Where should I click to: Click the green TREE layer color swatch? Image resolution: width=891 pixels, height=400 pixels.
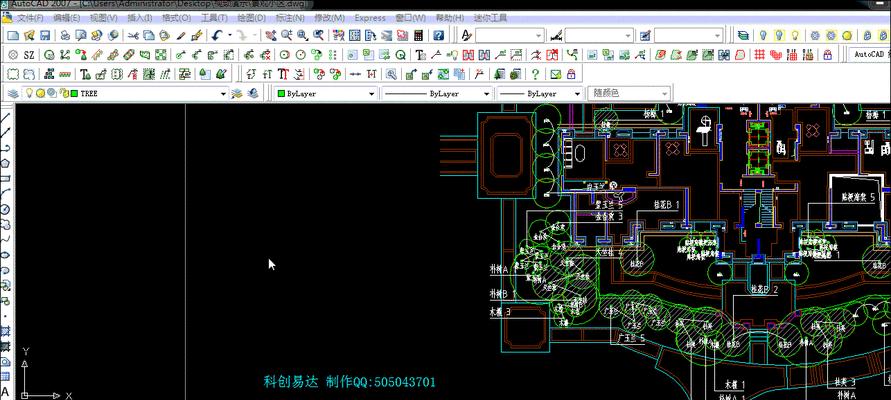click(x=74, y=93)
